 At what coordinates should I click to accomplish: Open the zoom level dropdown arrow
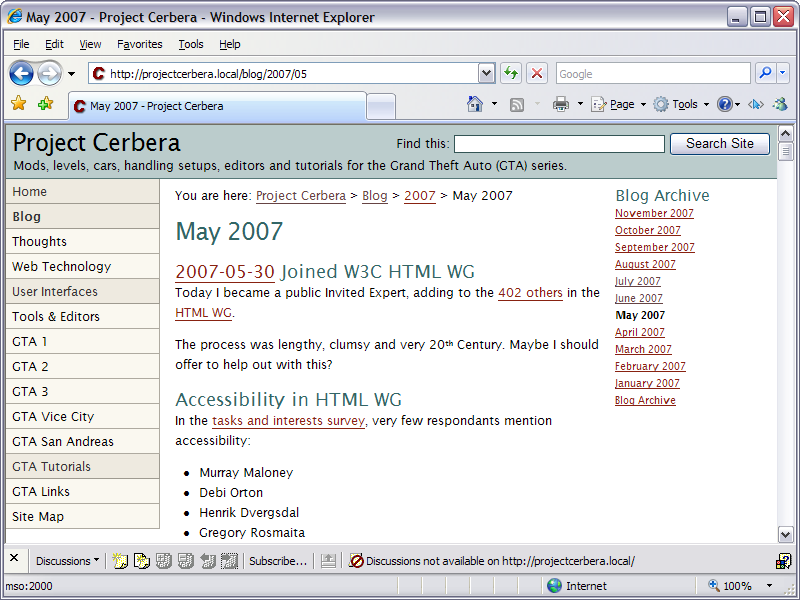tap(769, 586)
